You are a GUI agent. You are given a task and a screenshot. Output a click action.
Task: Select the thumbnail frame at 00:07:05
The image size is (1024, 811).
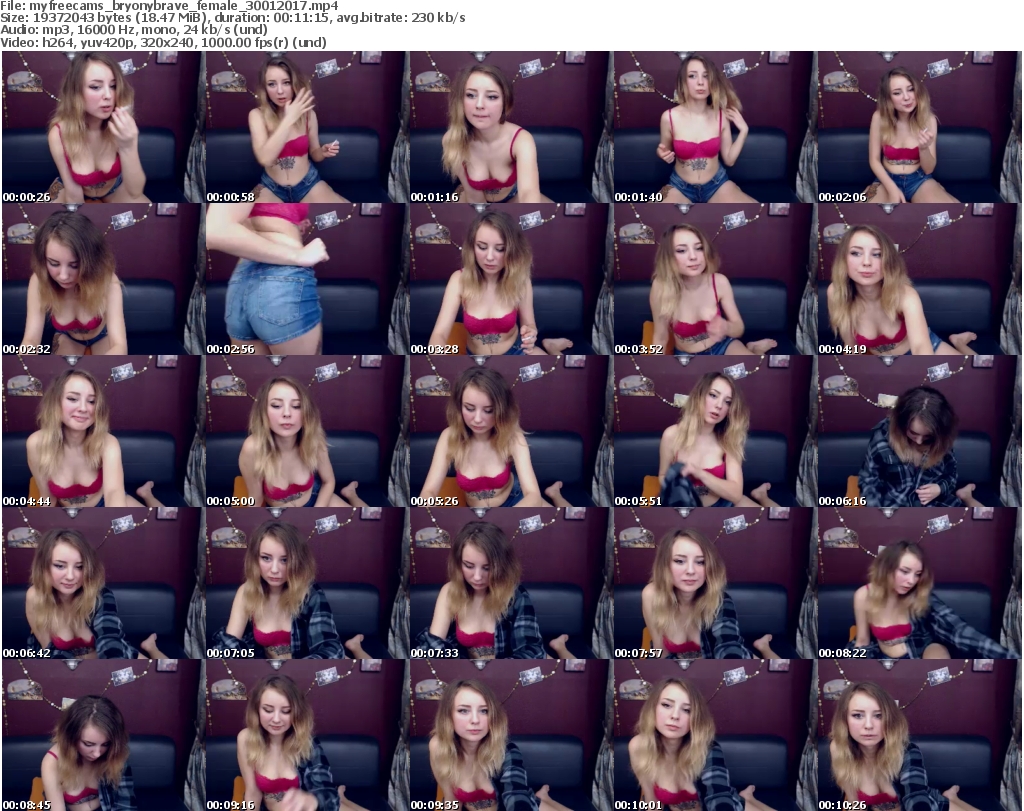(x=306, y=583)
